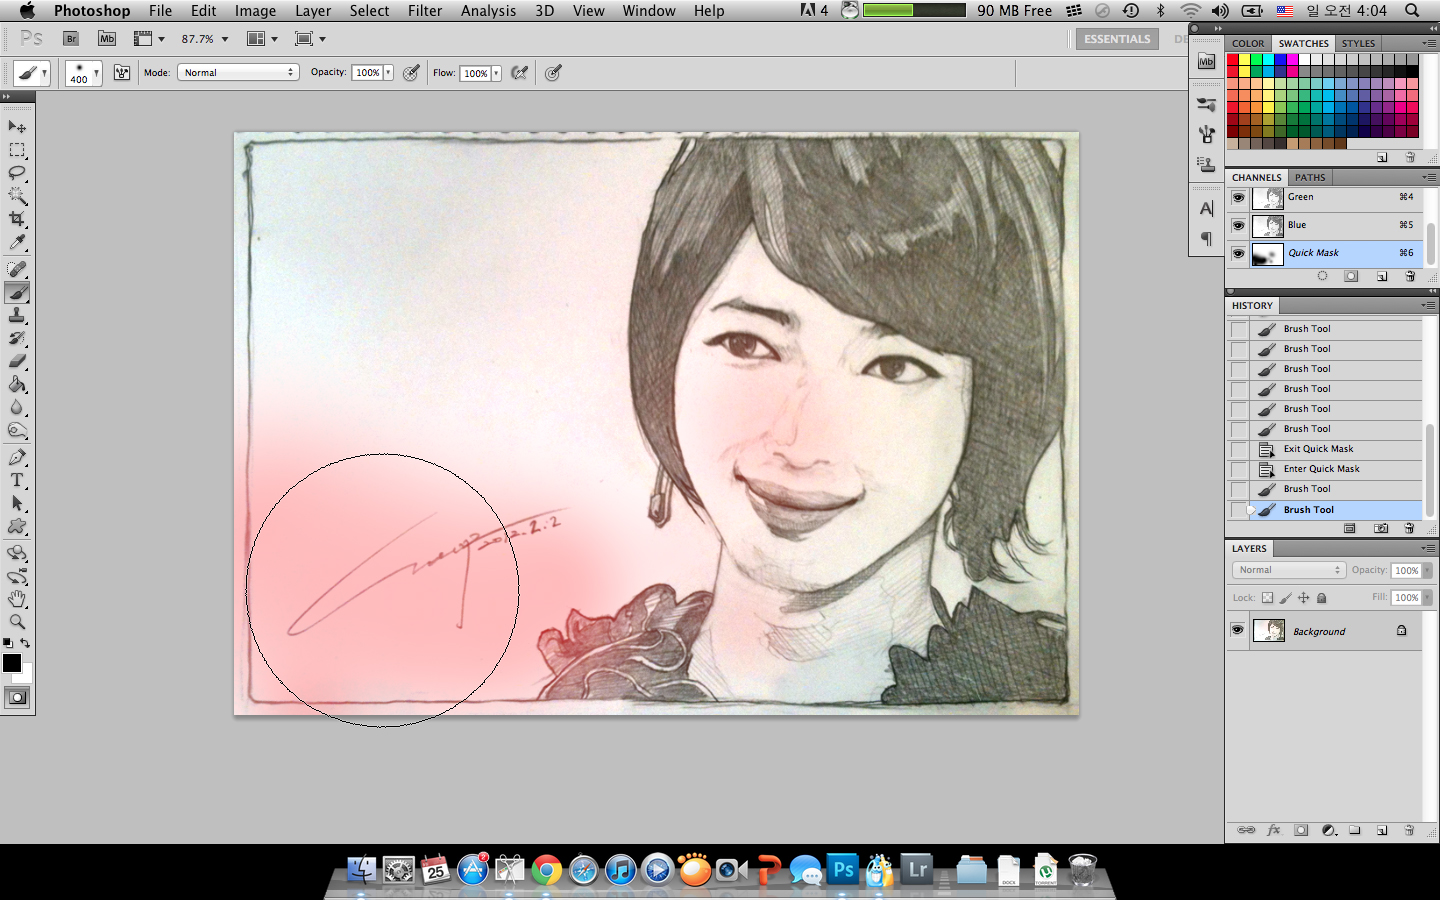
Task: Switch to the Color tab
Action: click(x=1248, y=43)
